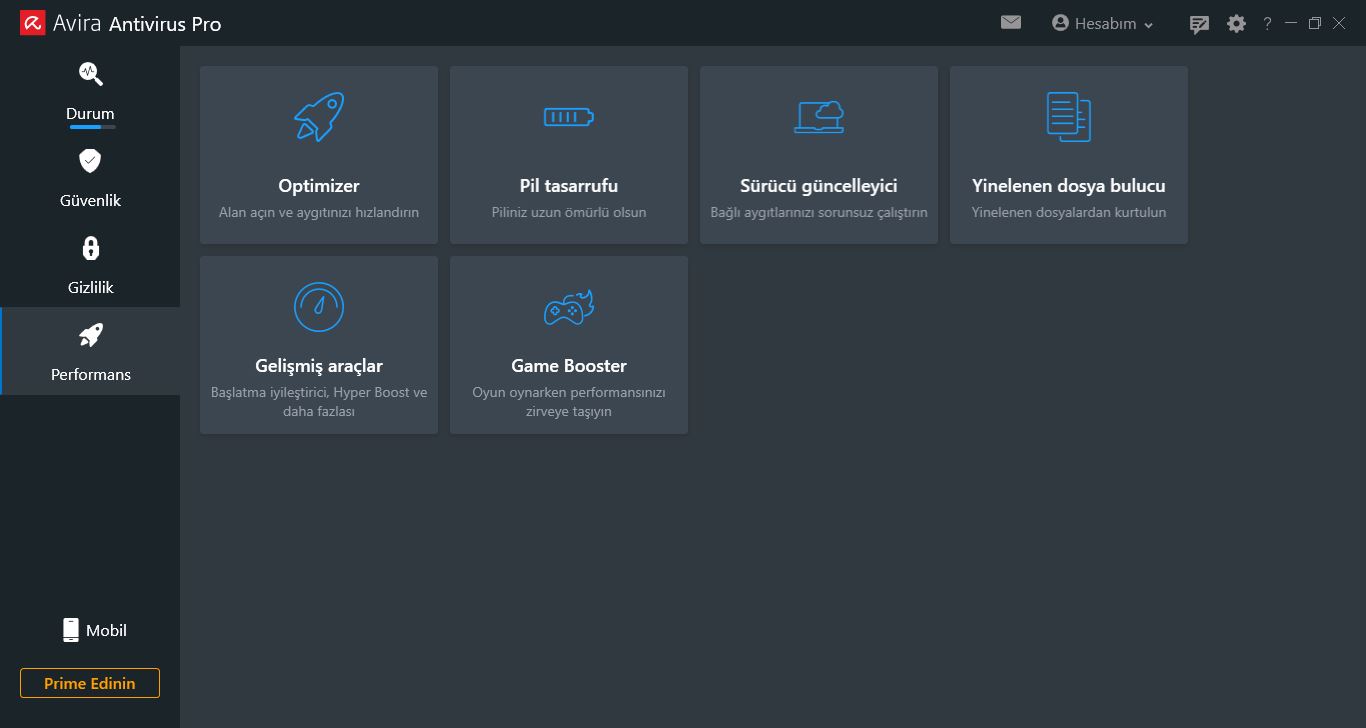The height and width of the screenshot is (728, 1366).
Task: Open the mail envelope notifications icon
Action: pos(1011,22)
